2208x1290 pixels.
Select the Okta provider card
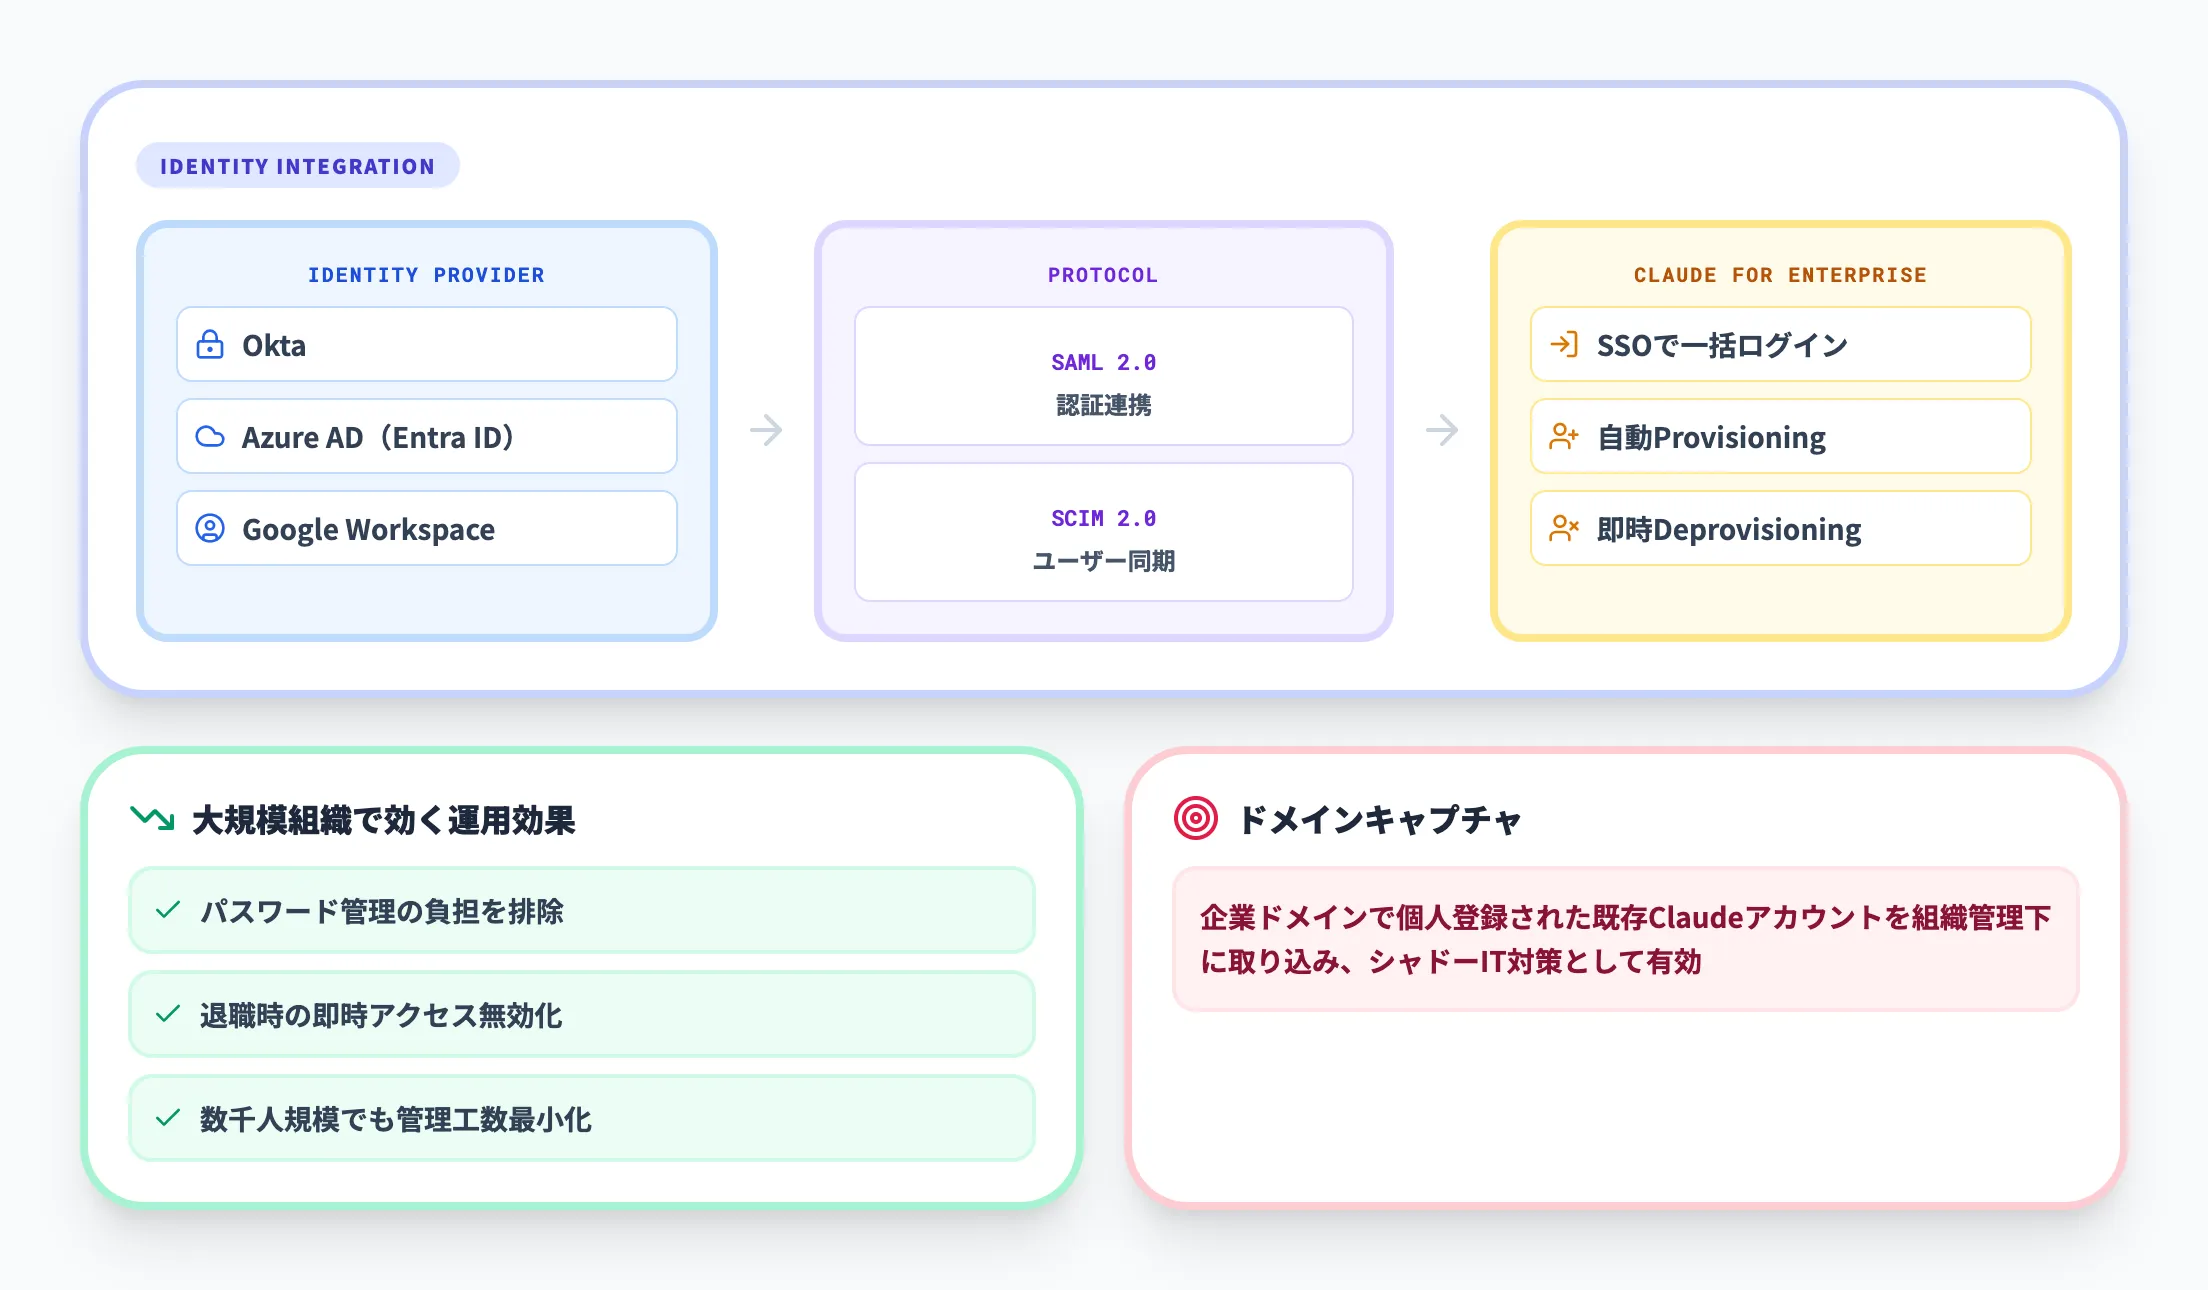click(427, 344)
